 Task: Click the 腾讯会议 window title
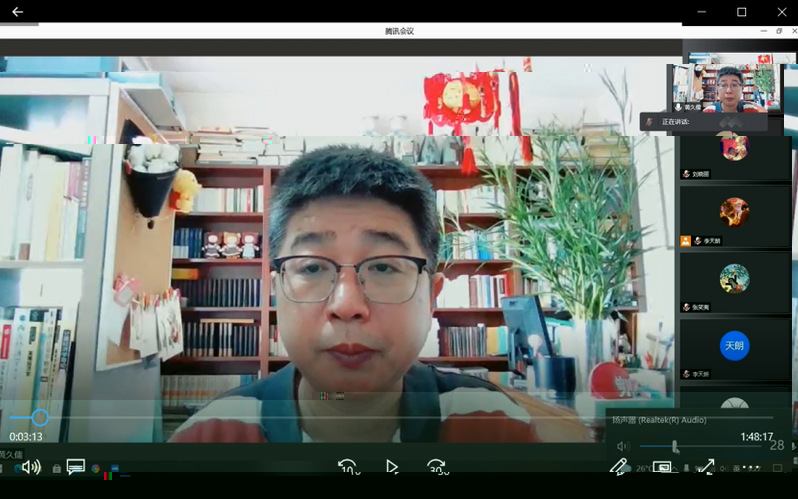(x=399, y=31)
